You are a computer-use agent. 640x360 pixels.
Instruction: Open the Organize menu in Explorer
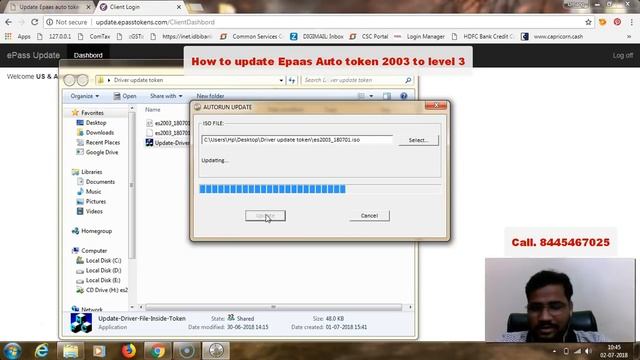(x=84, y=96)
